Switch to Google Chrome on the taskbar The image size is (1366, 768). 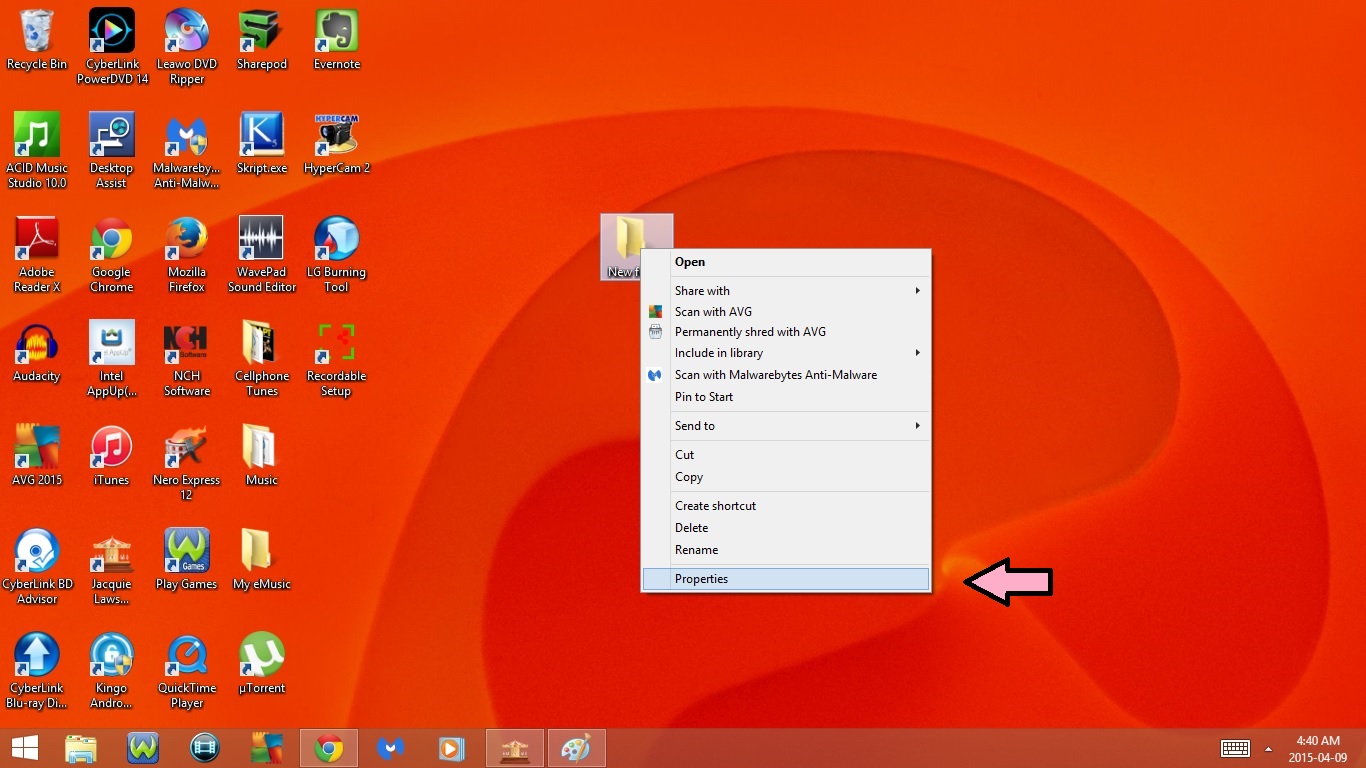point(329,748)
